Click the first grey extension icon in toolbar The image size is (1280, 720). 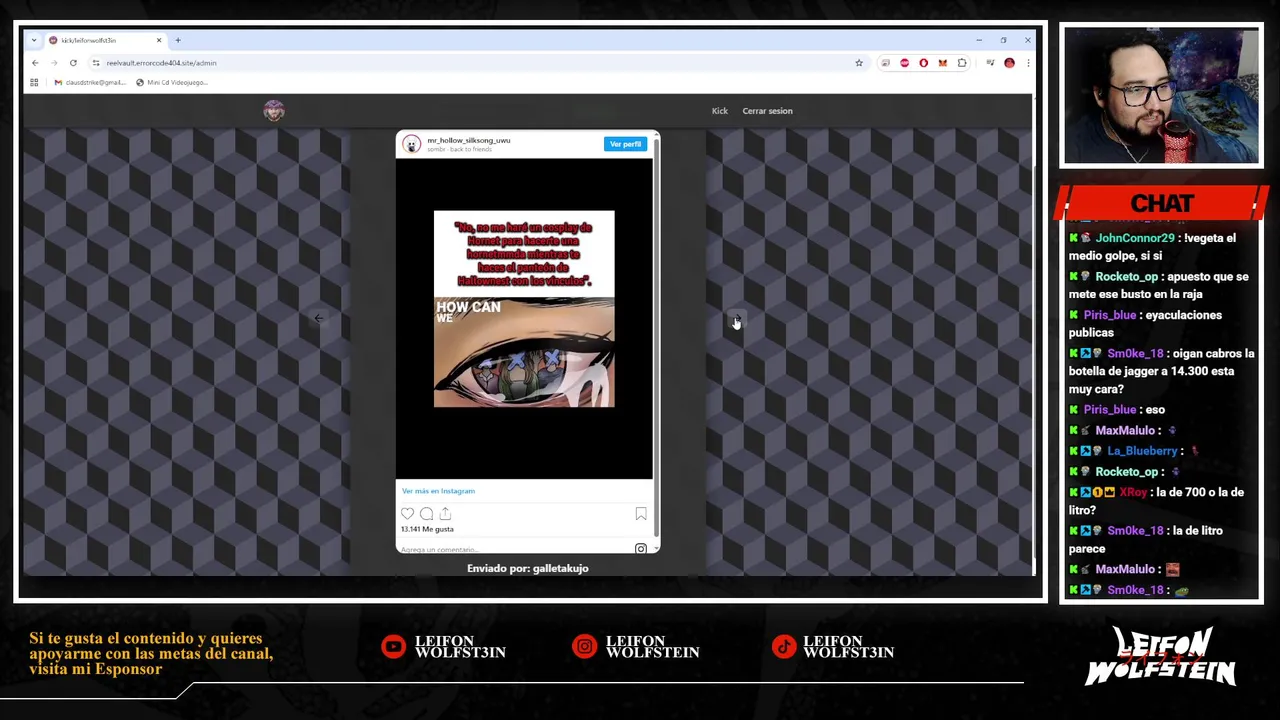[885, 63]
